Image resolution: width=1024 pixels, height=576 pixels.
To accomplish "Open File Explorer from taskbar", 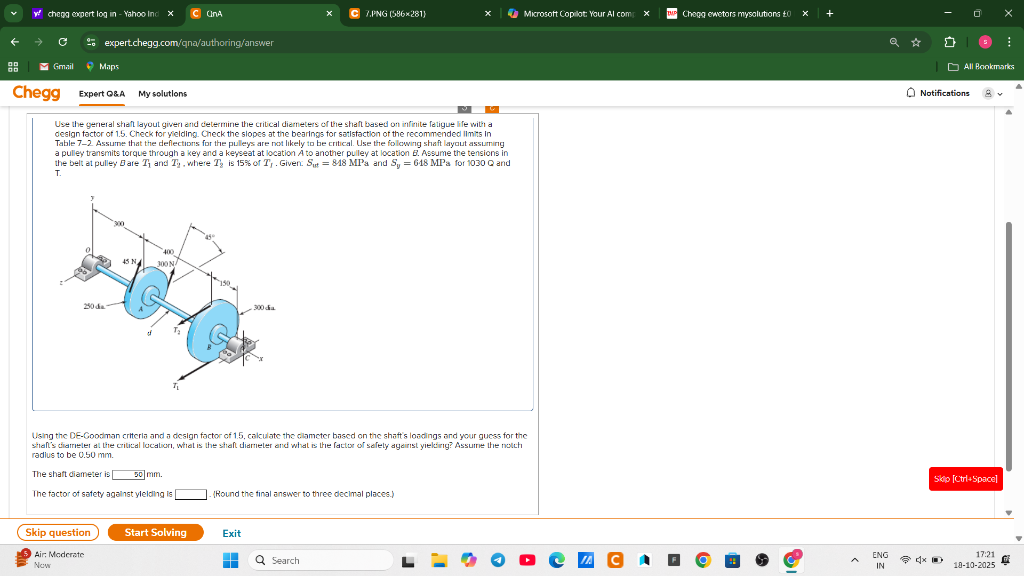I will tap(439, 560).
